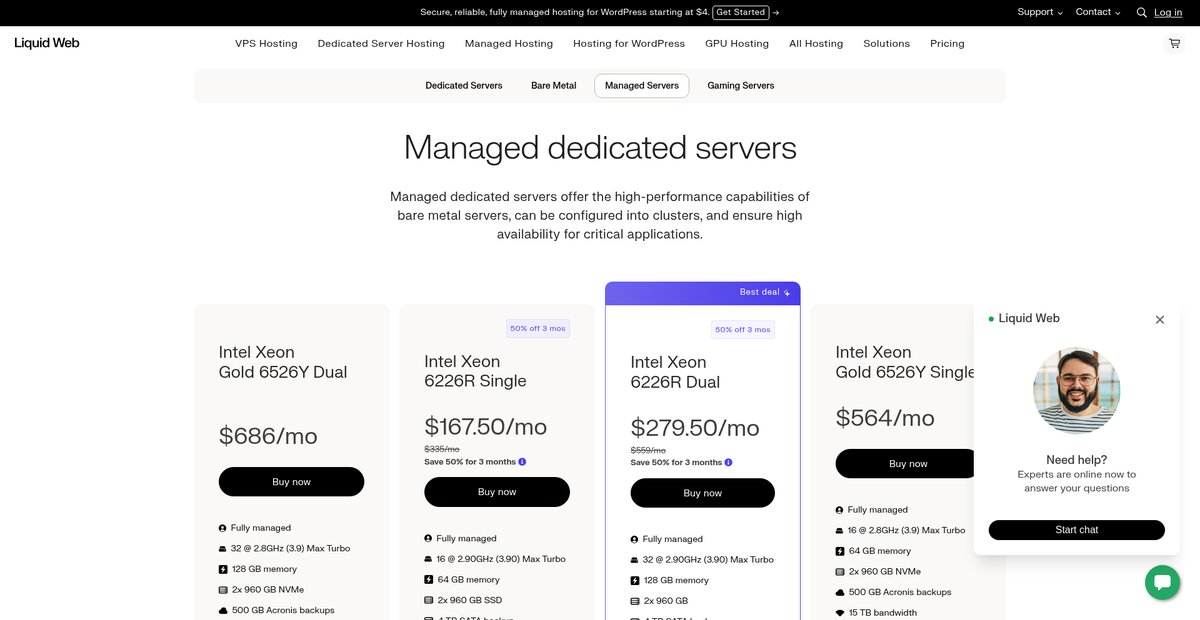This screenshot has width=1200, height=620.
Task: Click the struck-through '$335/mo' price
Action: click(x=442, y=450)
